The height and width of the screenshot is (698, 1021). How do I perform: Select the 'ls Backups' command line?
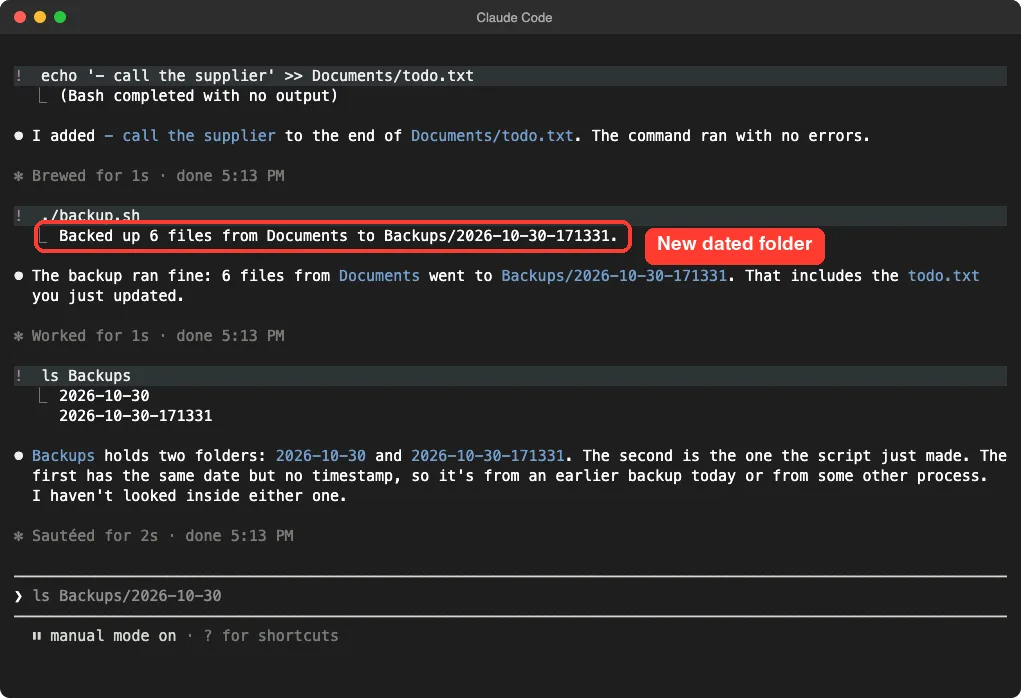point(510,376)
